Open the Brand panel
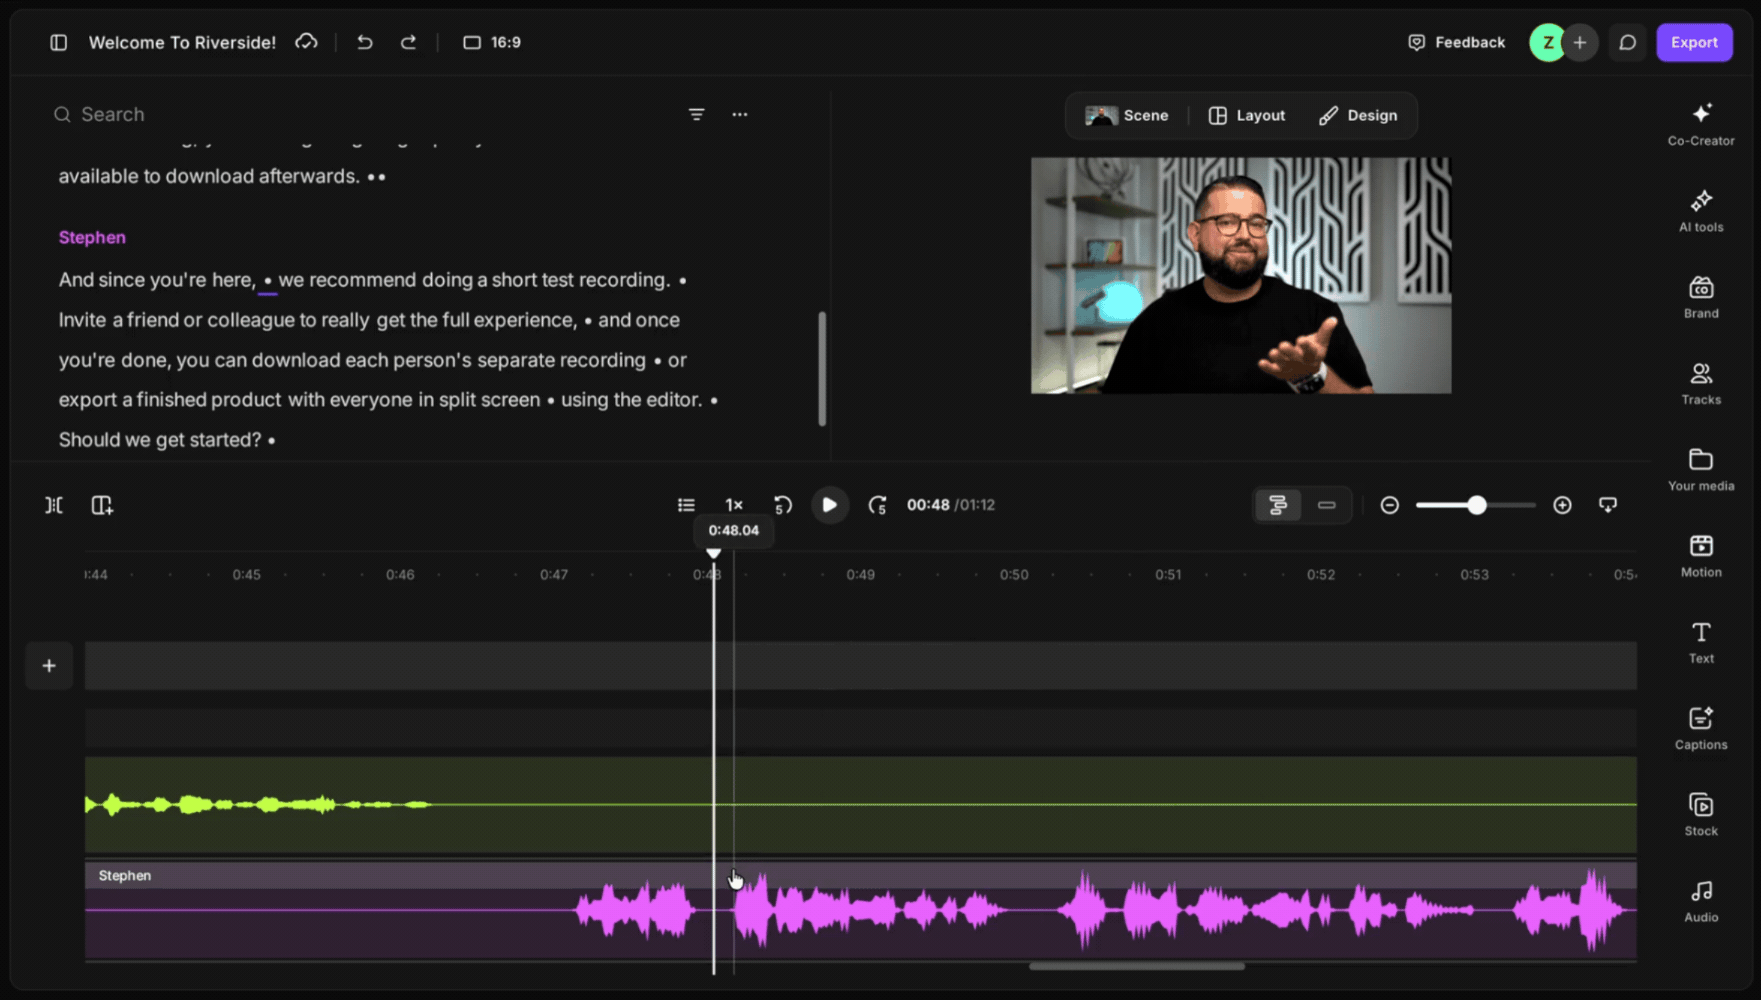 1701,297
